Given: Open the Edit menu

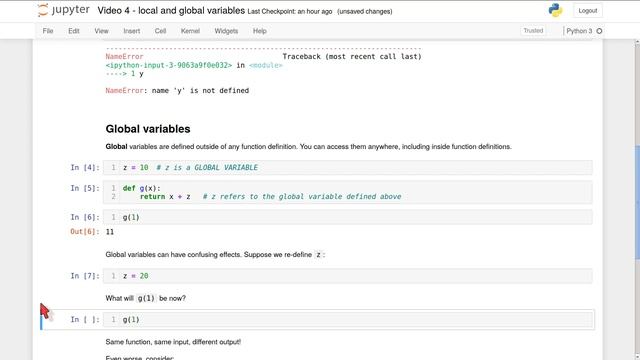Looking at the screenshot, I should tap(74, 31).
